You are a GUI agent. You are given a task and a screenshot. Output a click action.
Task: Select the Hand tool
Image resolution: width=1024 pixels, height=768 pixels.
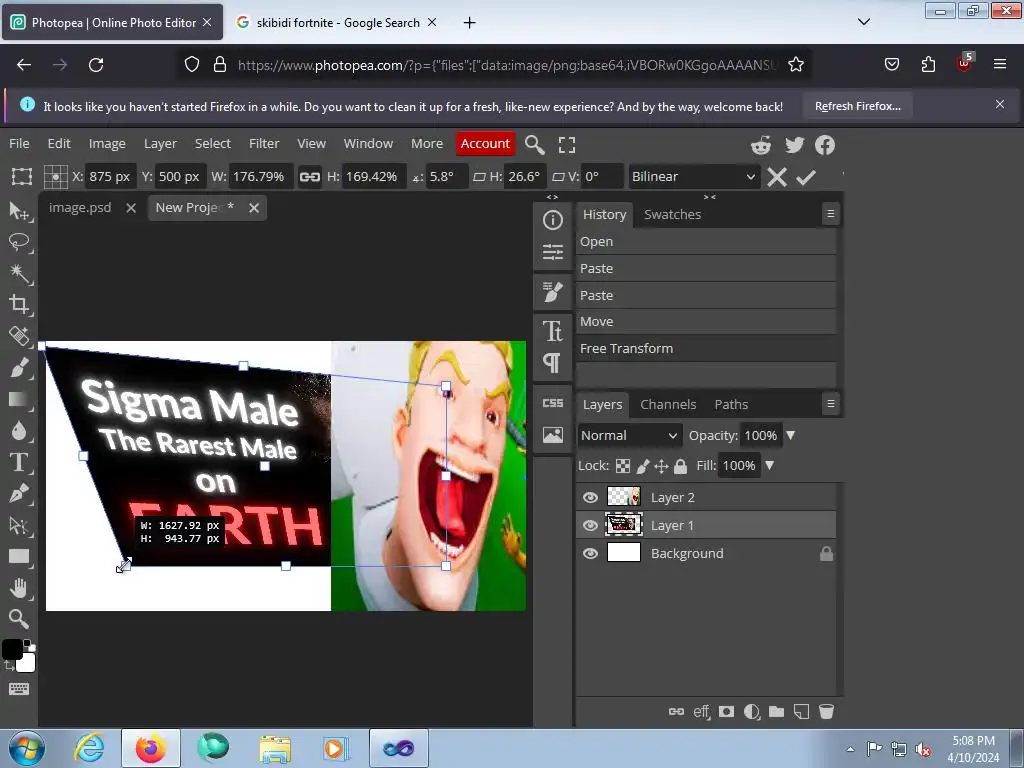click(x=19, y=588)
